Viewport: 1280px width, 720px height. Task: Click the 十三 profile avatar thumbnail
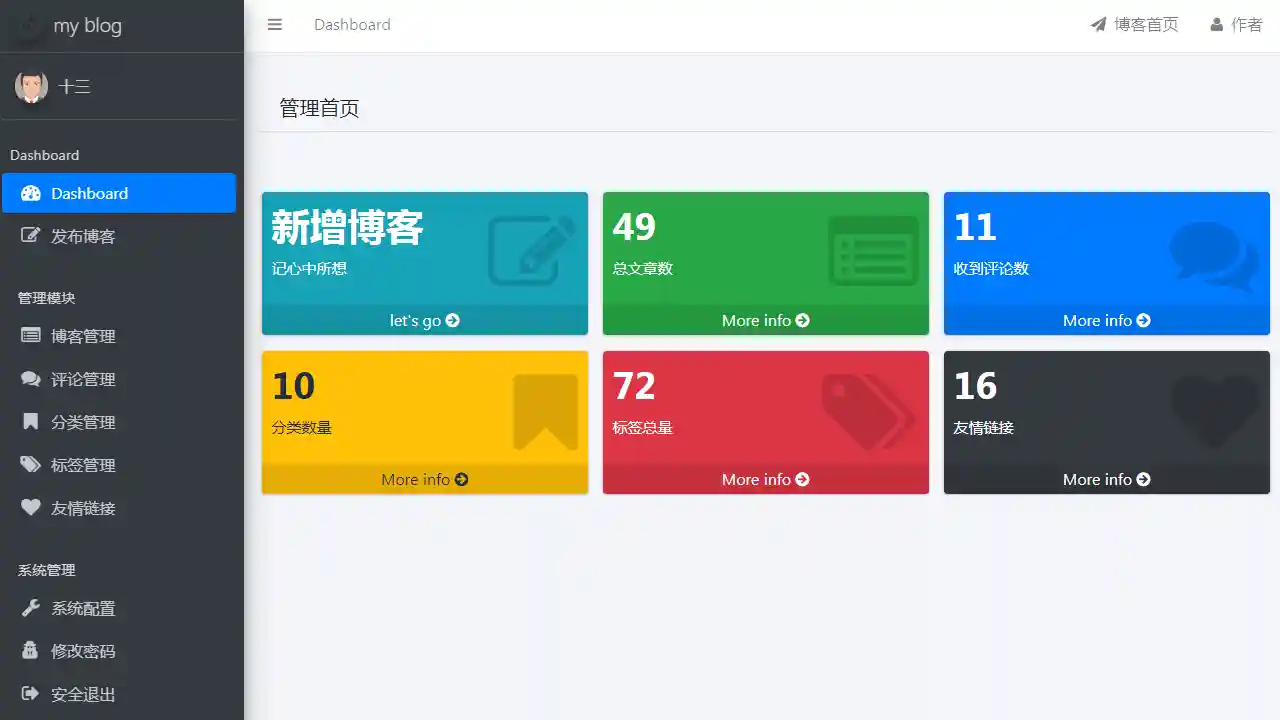(x=31, y=86)
